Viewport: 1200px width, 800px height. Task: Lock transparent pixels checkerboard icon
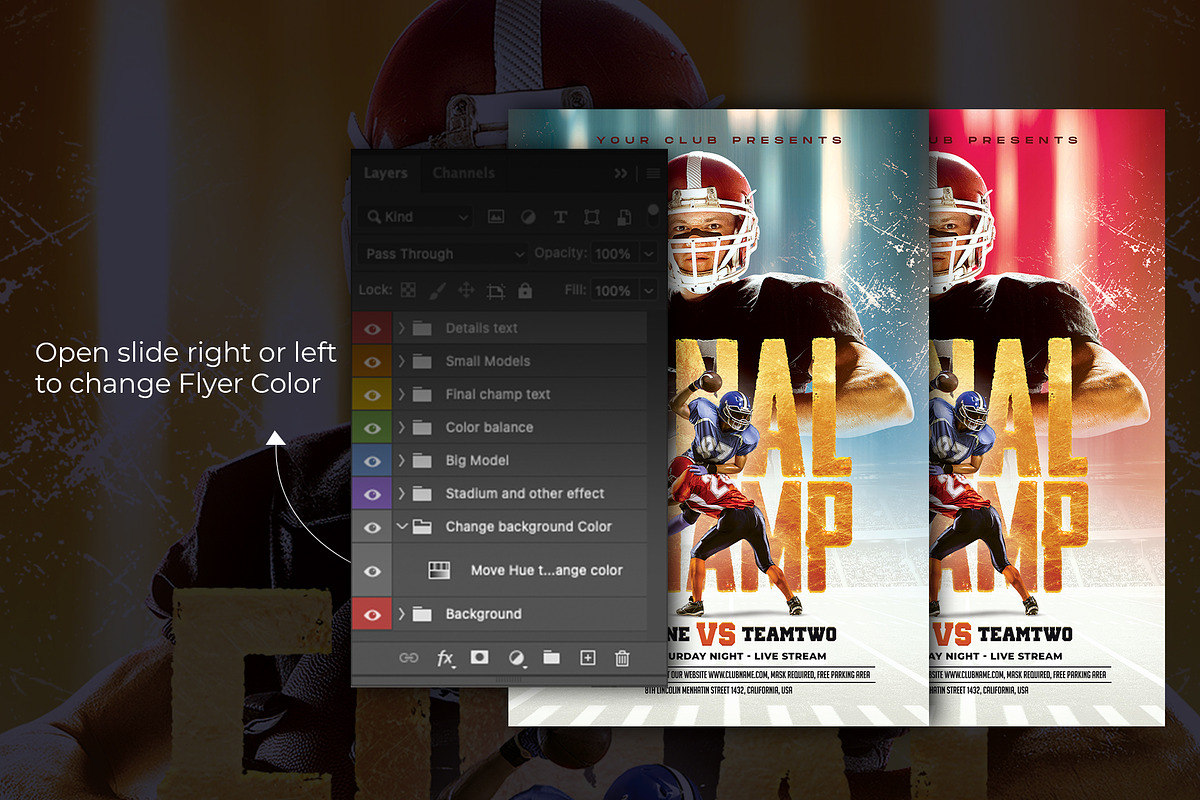(408, 290)
